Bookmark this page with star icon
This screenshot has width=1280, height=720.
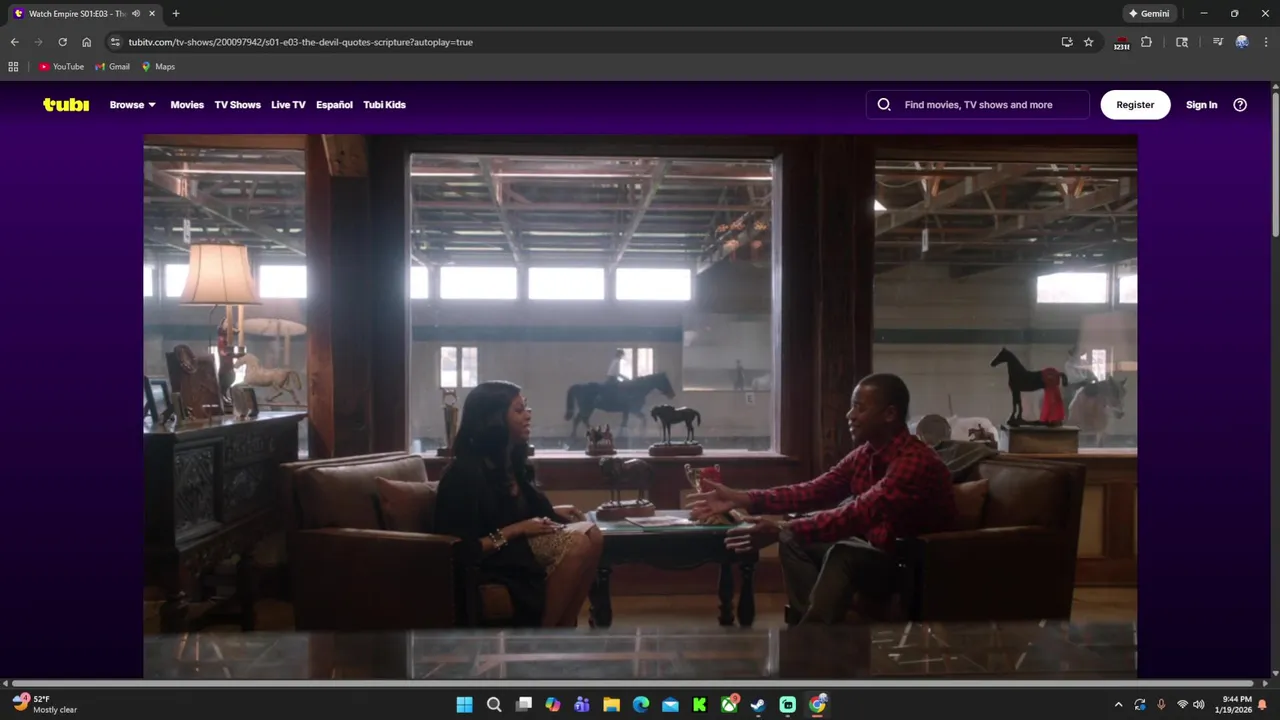[x=1089, y=42]
